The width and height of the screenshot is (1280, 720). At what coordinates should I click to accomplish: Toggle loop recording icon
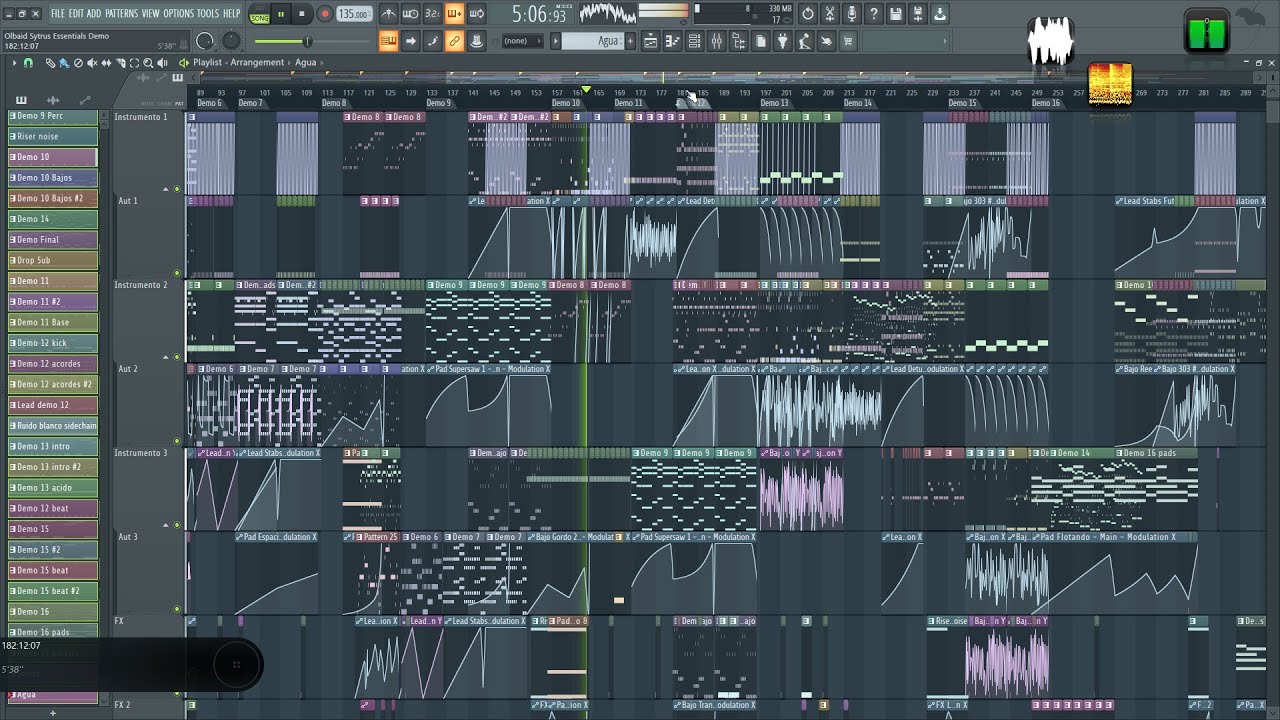click(x=477, y=14)
